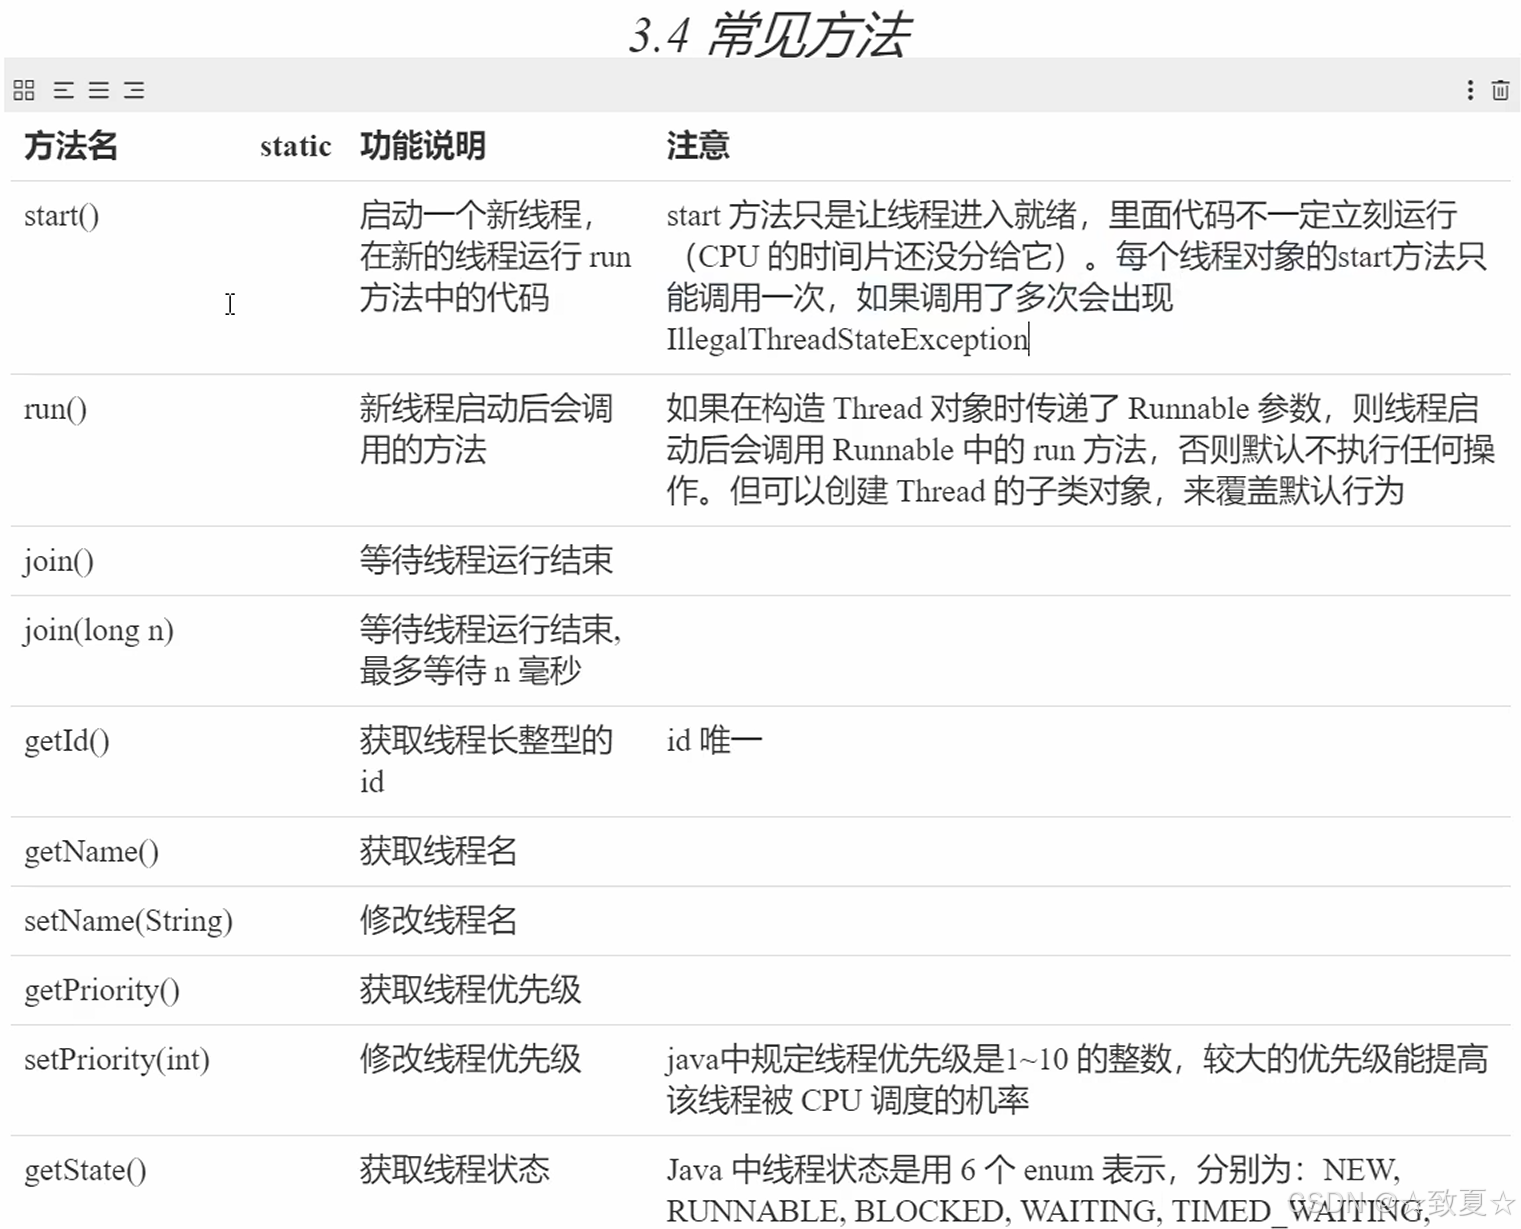Click the description 启动一个新线程
The width and height of the screenshot is (1521, 1229).
click(x=495, y=256)
